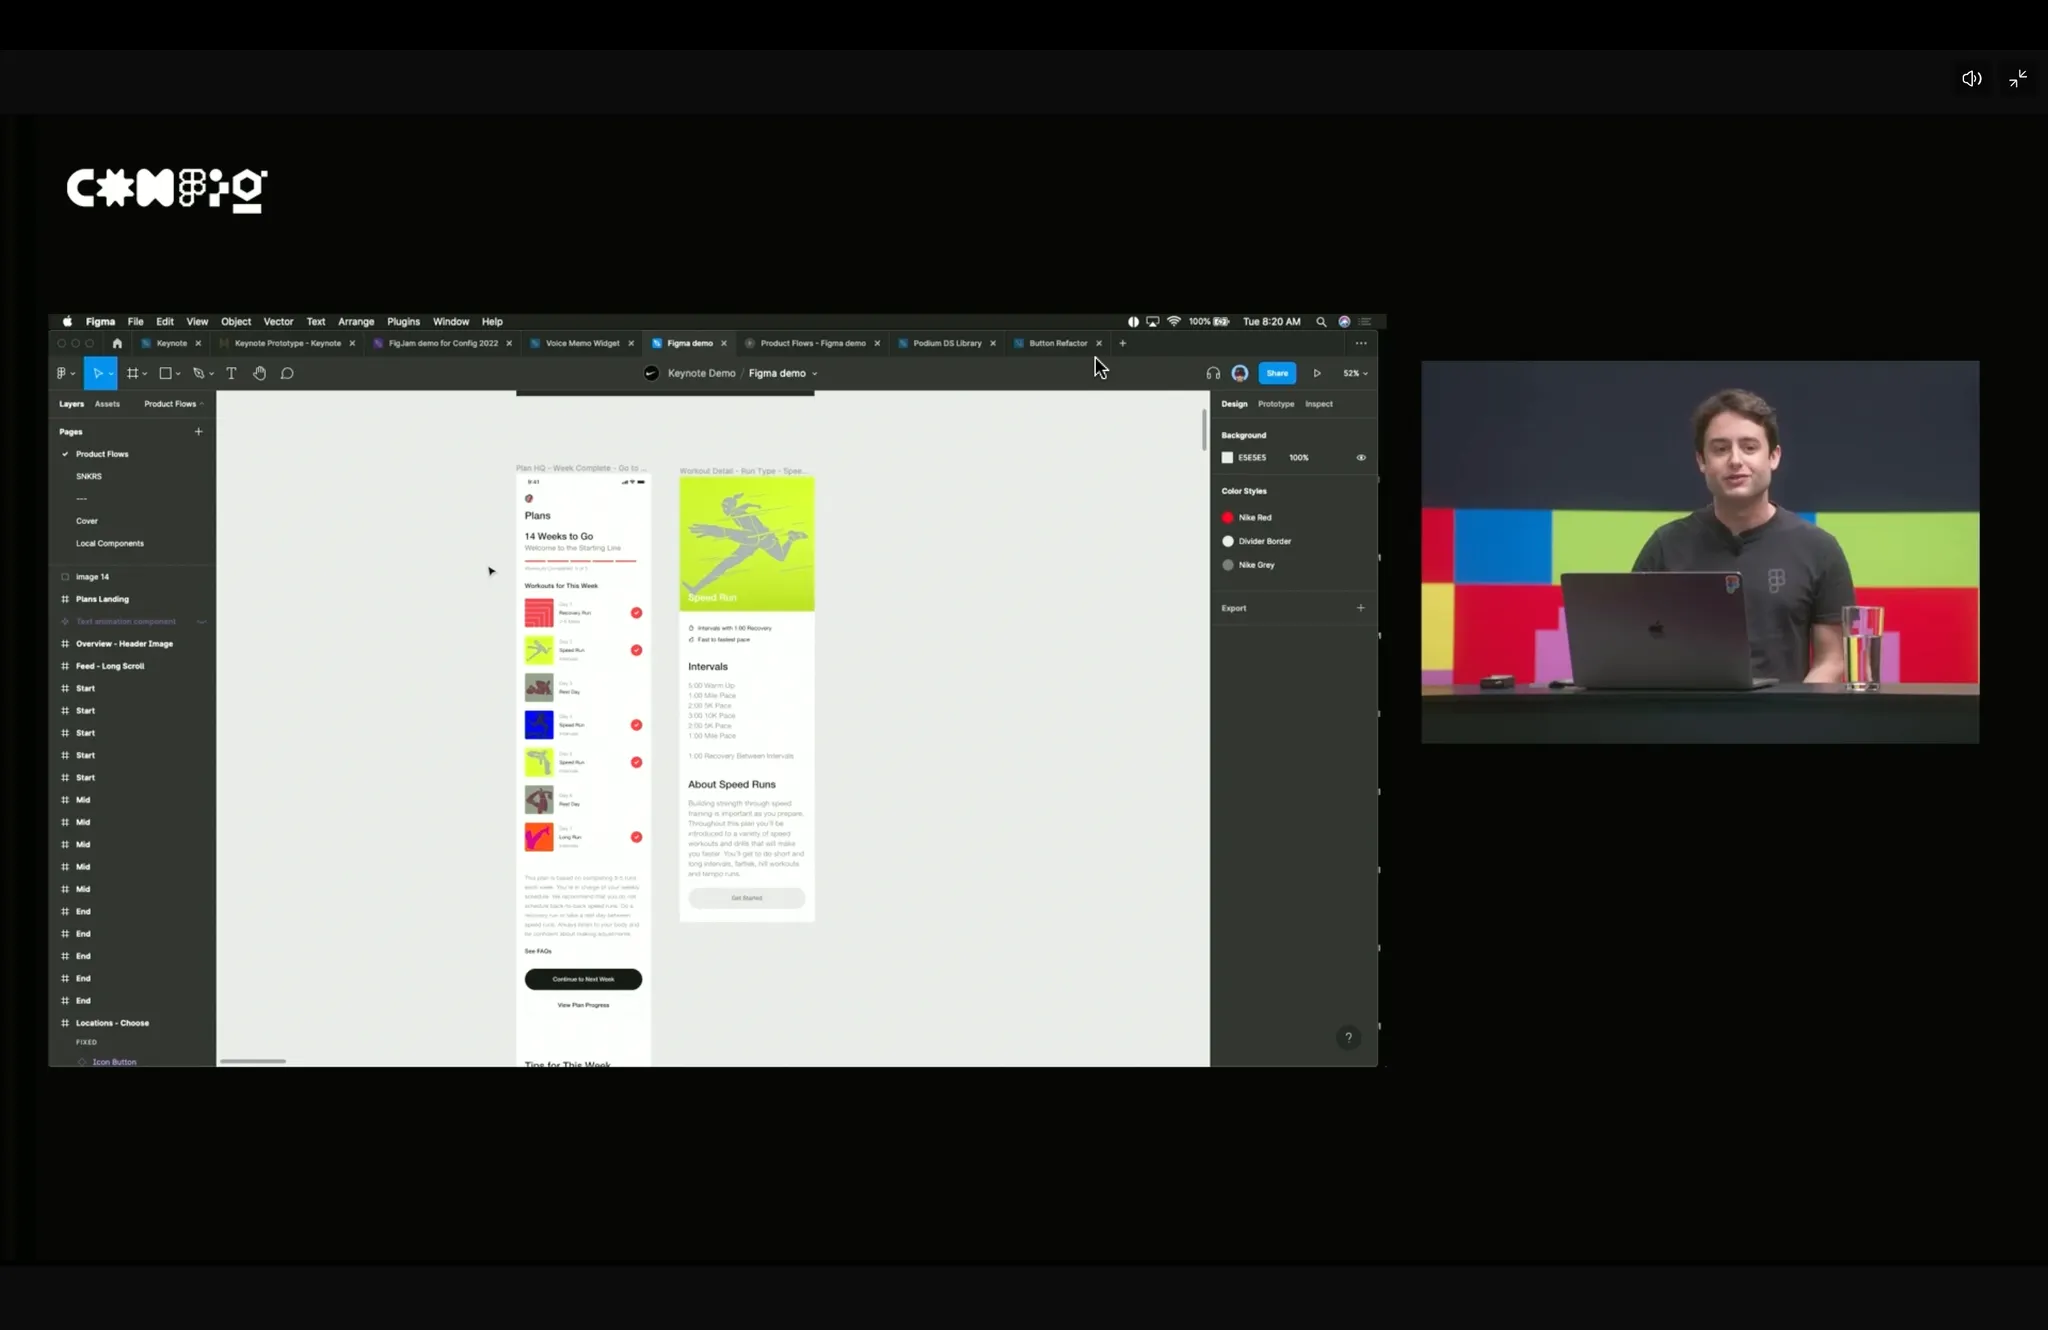Image resolution: width=2048 pixels, height=1330 pixels.
Task: Select the Rectangle shape tool
Action: coord(166,373)
